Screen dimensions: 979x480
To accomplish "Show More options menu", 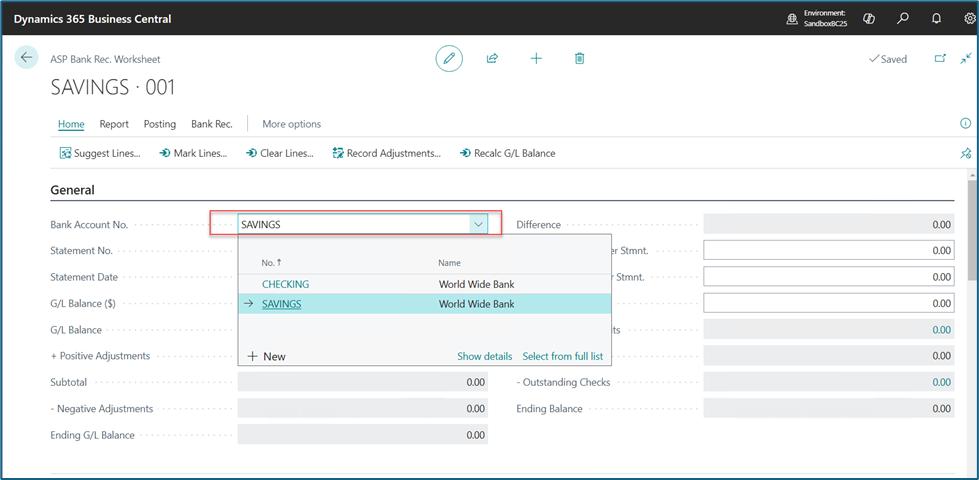I will 292,124.
